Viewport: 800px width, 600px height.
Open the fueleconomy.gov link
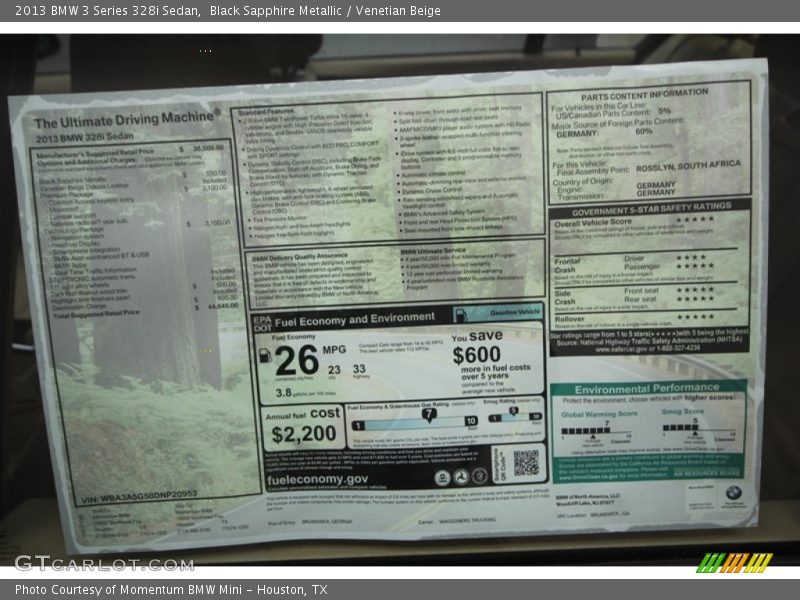pyautogui.click(x=318, y=479)
